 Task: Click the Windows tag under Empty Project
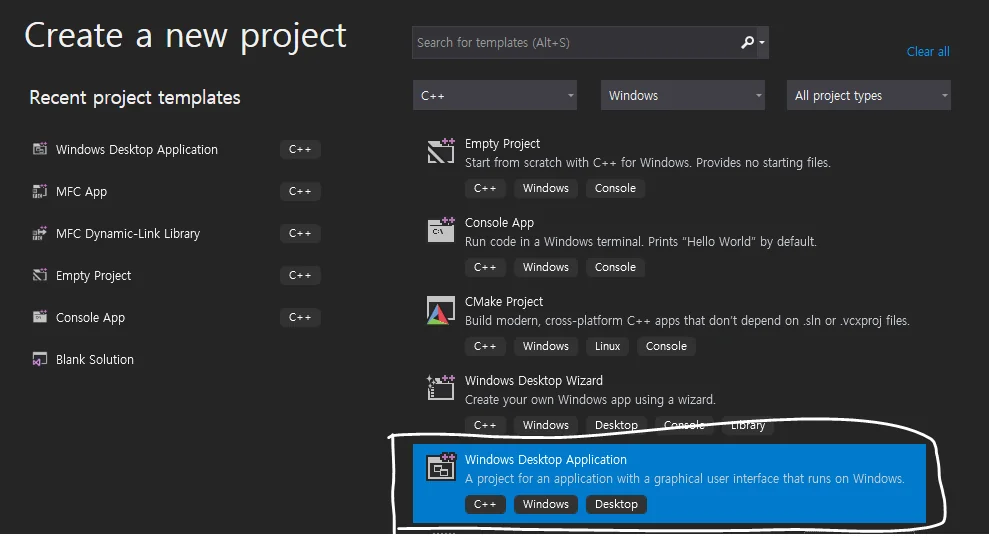coord(546,188)
